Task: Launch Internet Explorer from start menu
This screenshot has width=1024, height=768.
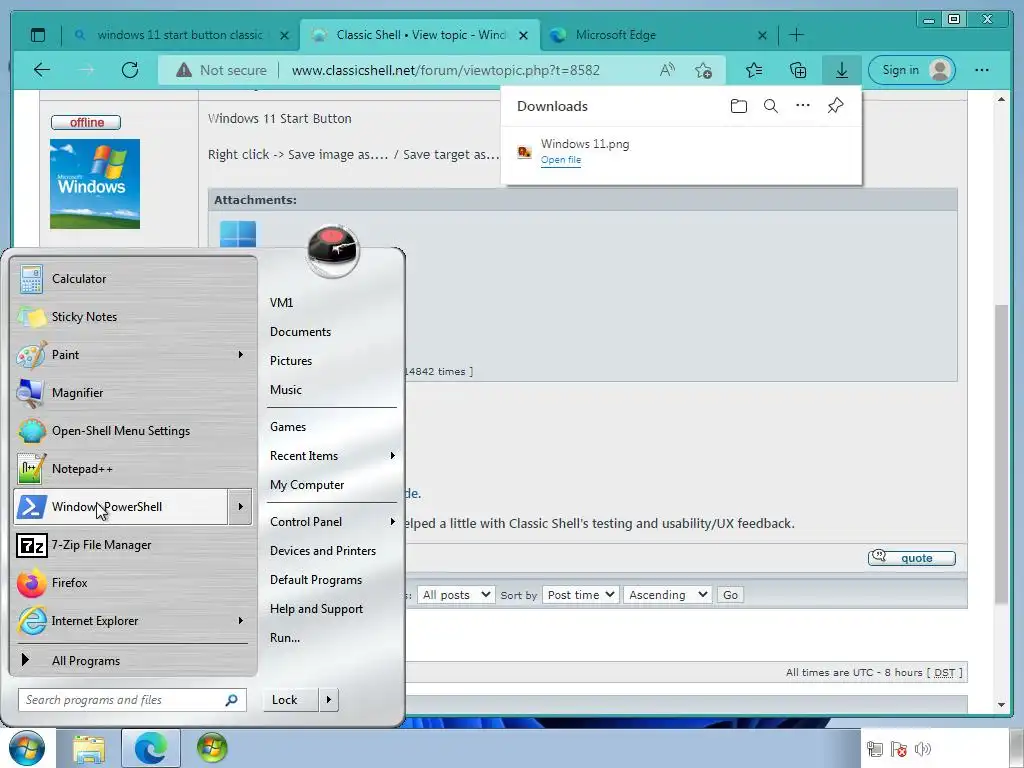Action: [121, 621]
